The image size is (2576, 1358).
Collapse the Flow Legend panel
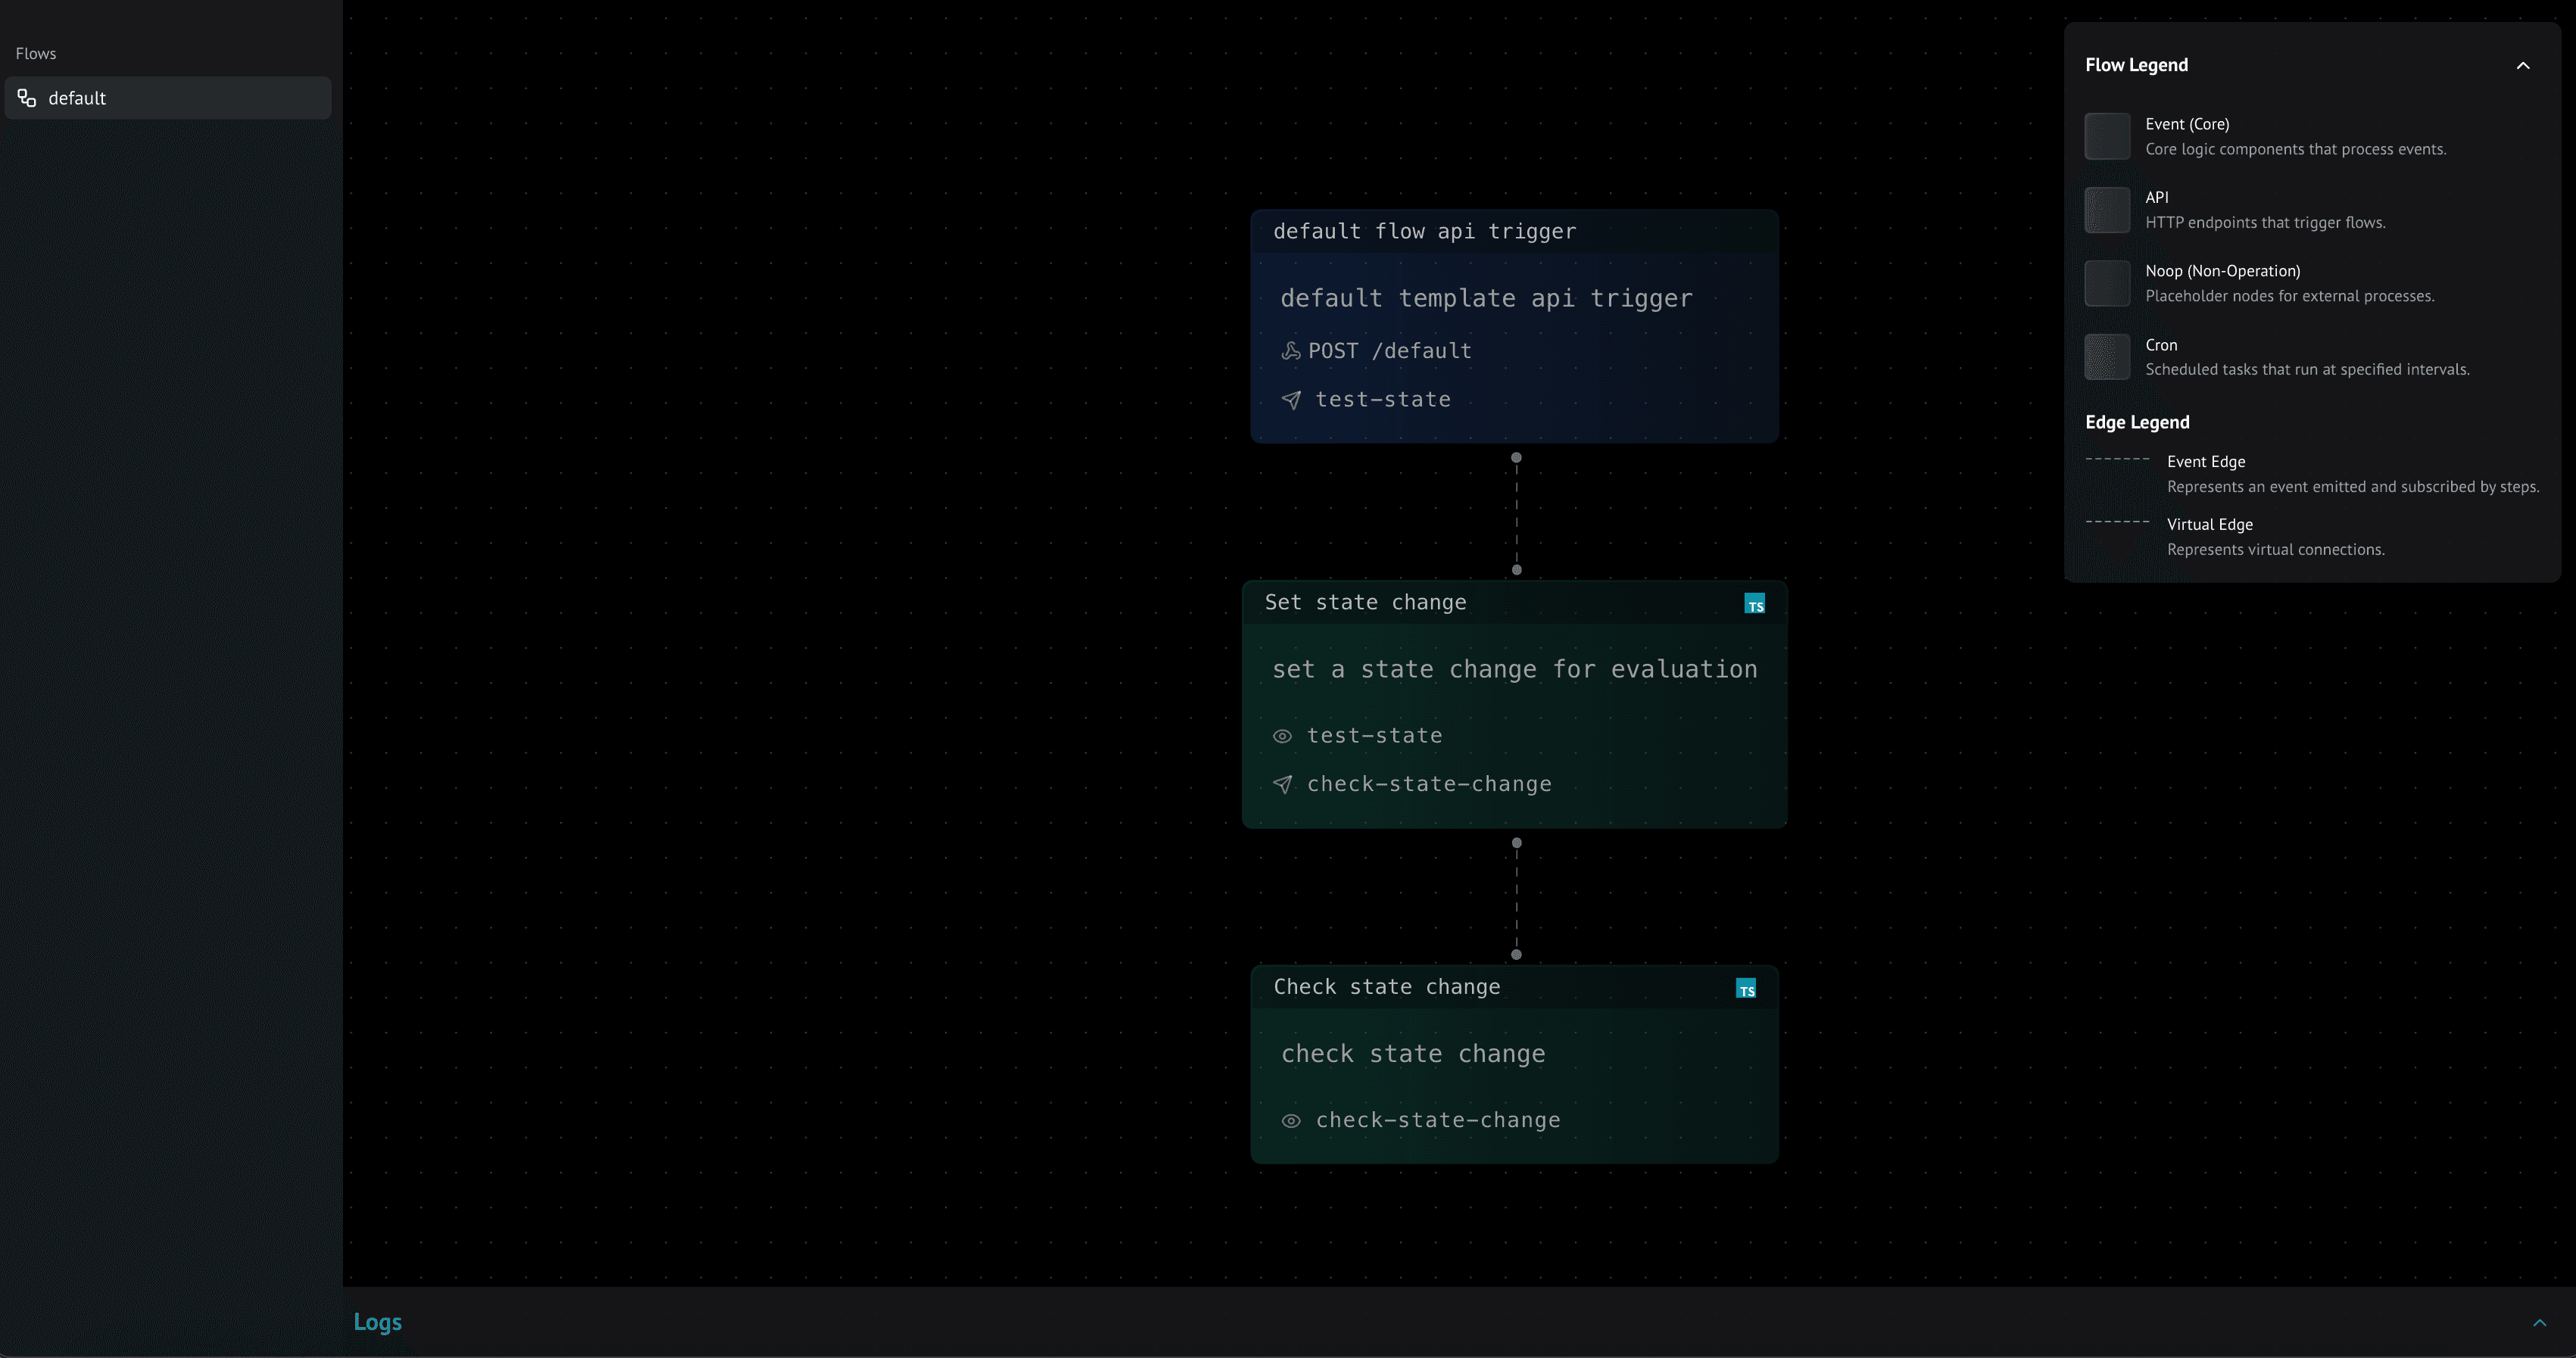click(2522, 66)
